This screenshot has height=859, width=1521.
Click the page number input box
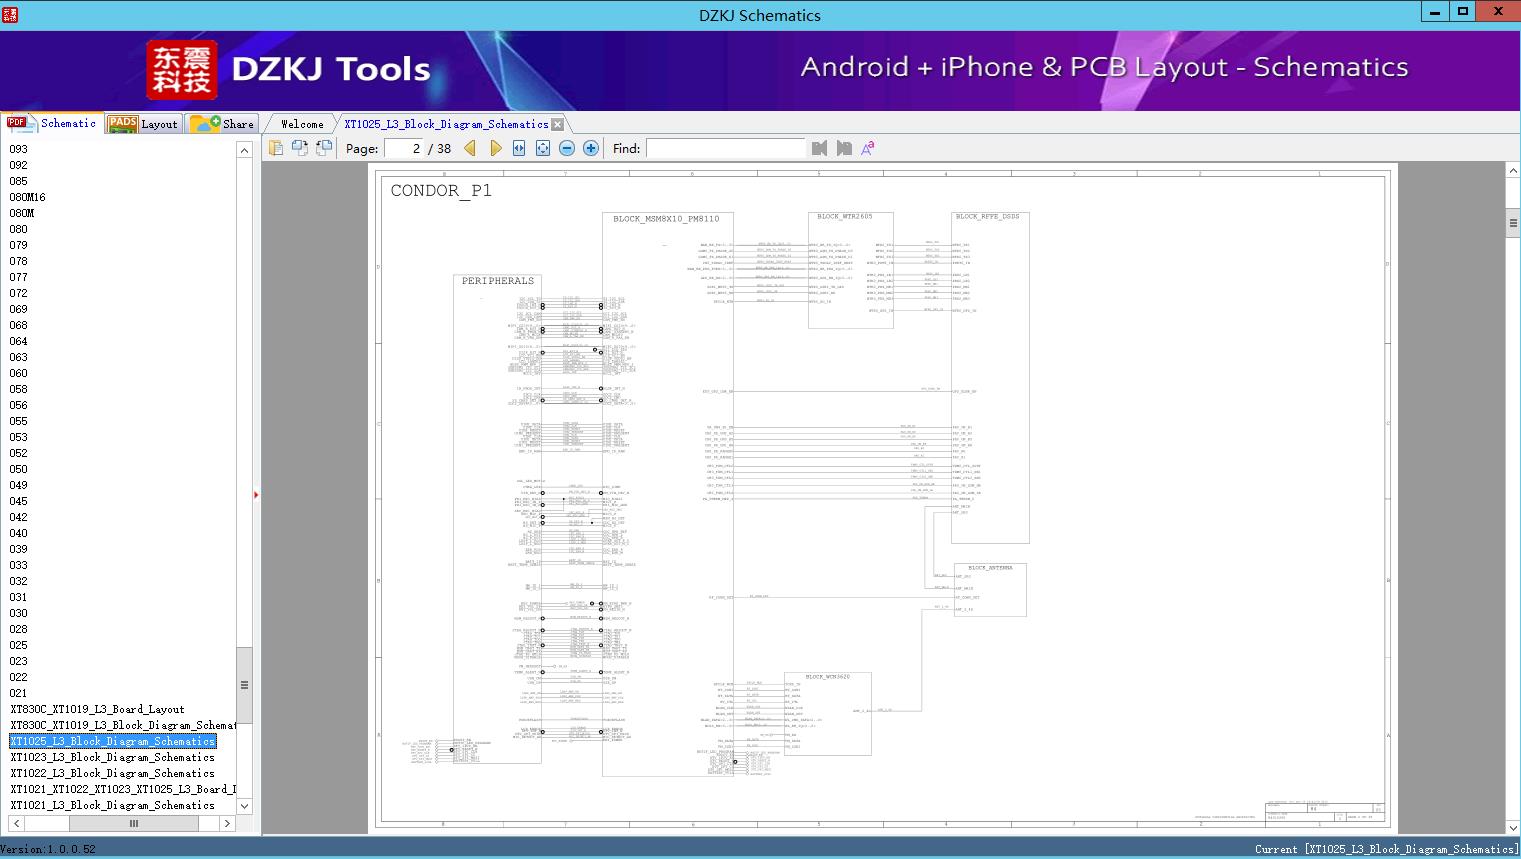pos(404,148)
